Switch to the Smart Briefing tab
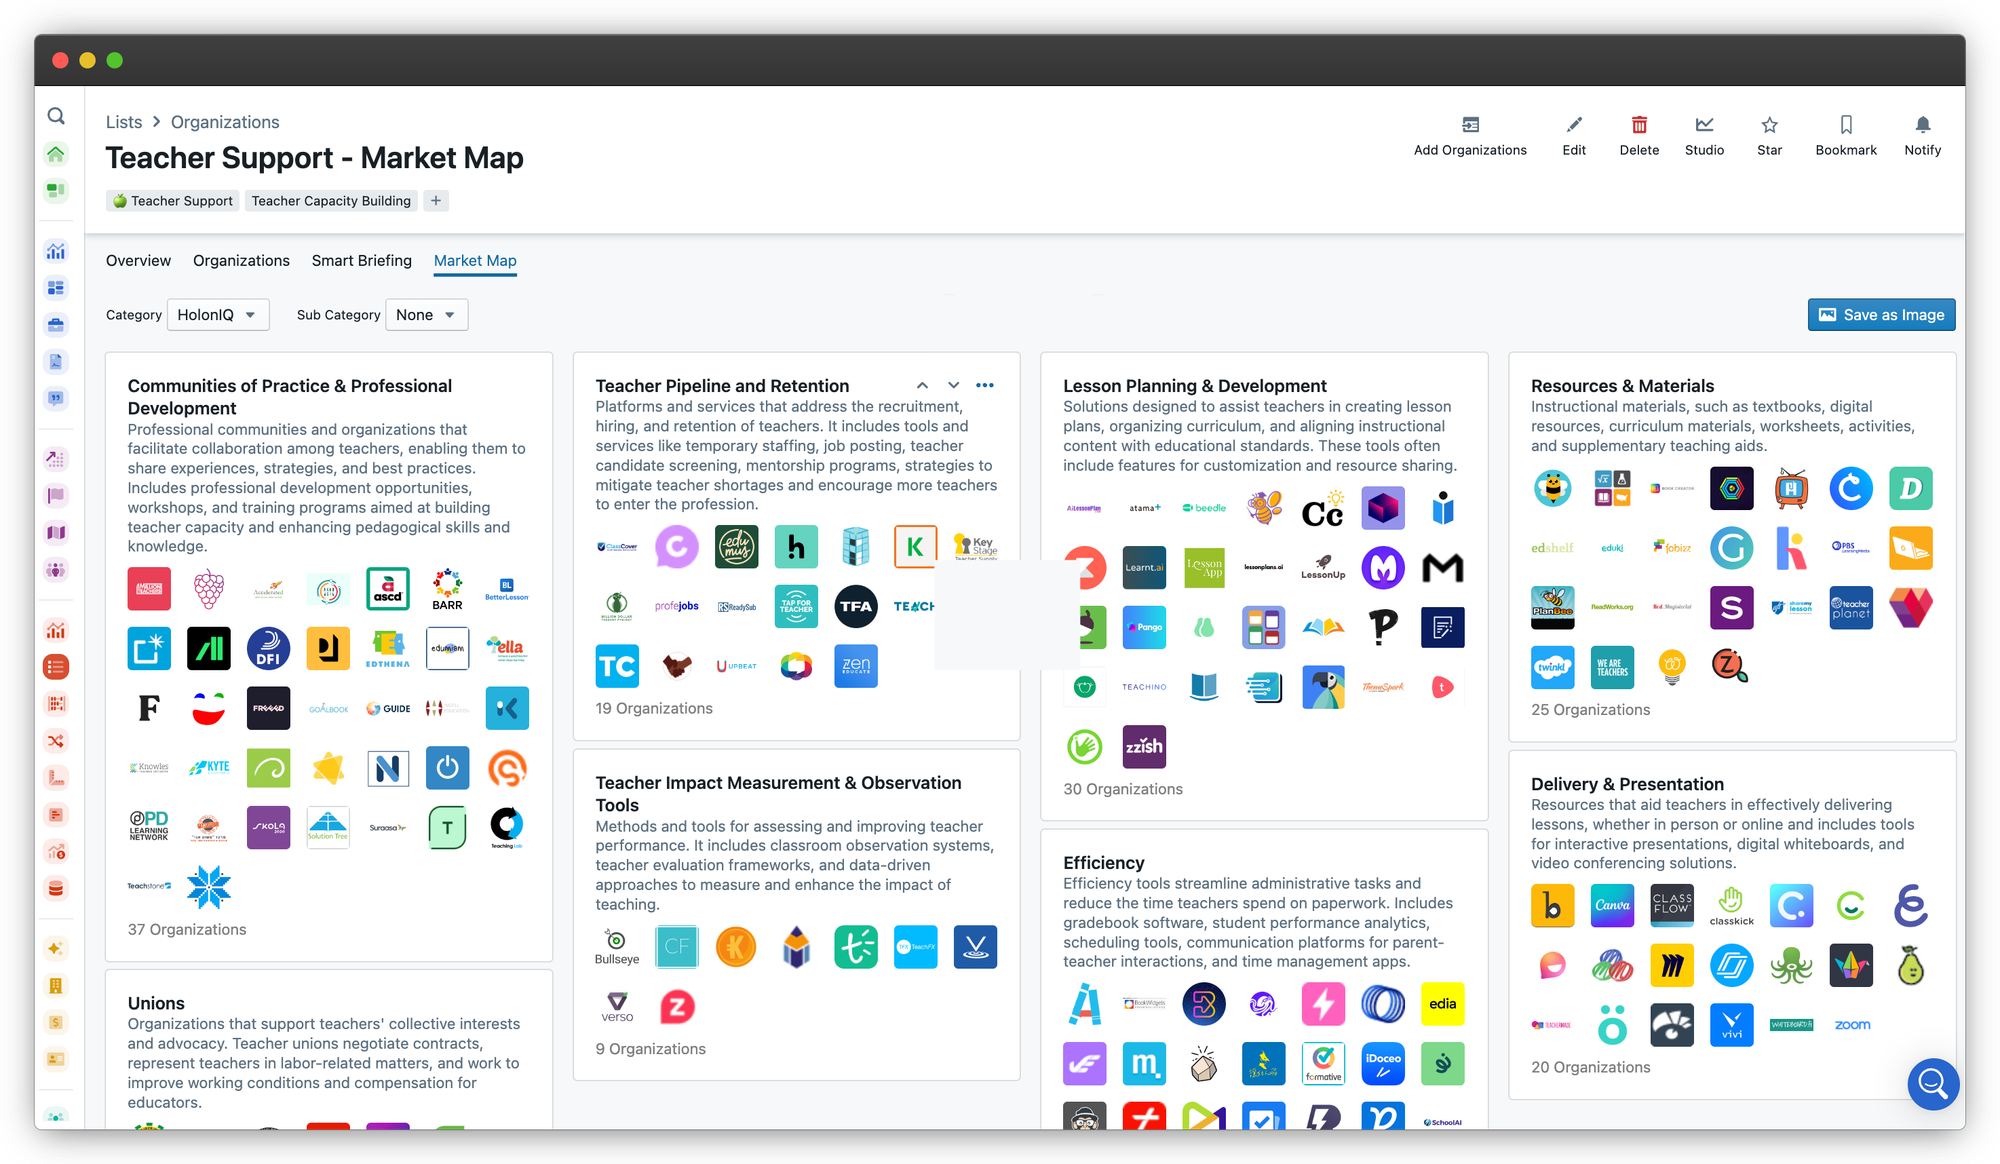The width and height of the screenshot is (2000, 1164). click(x=362, y=261)
